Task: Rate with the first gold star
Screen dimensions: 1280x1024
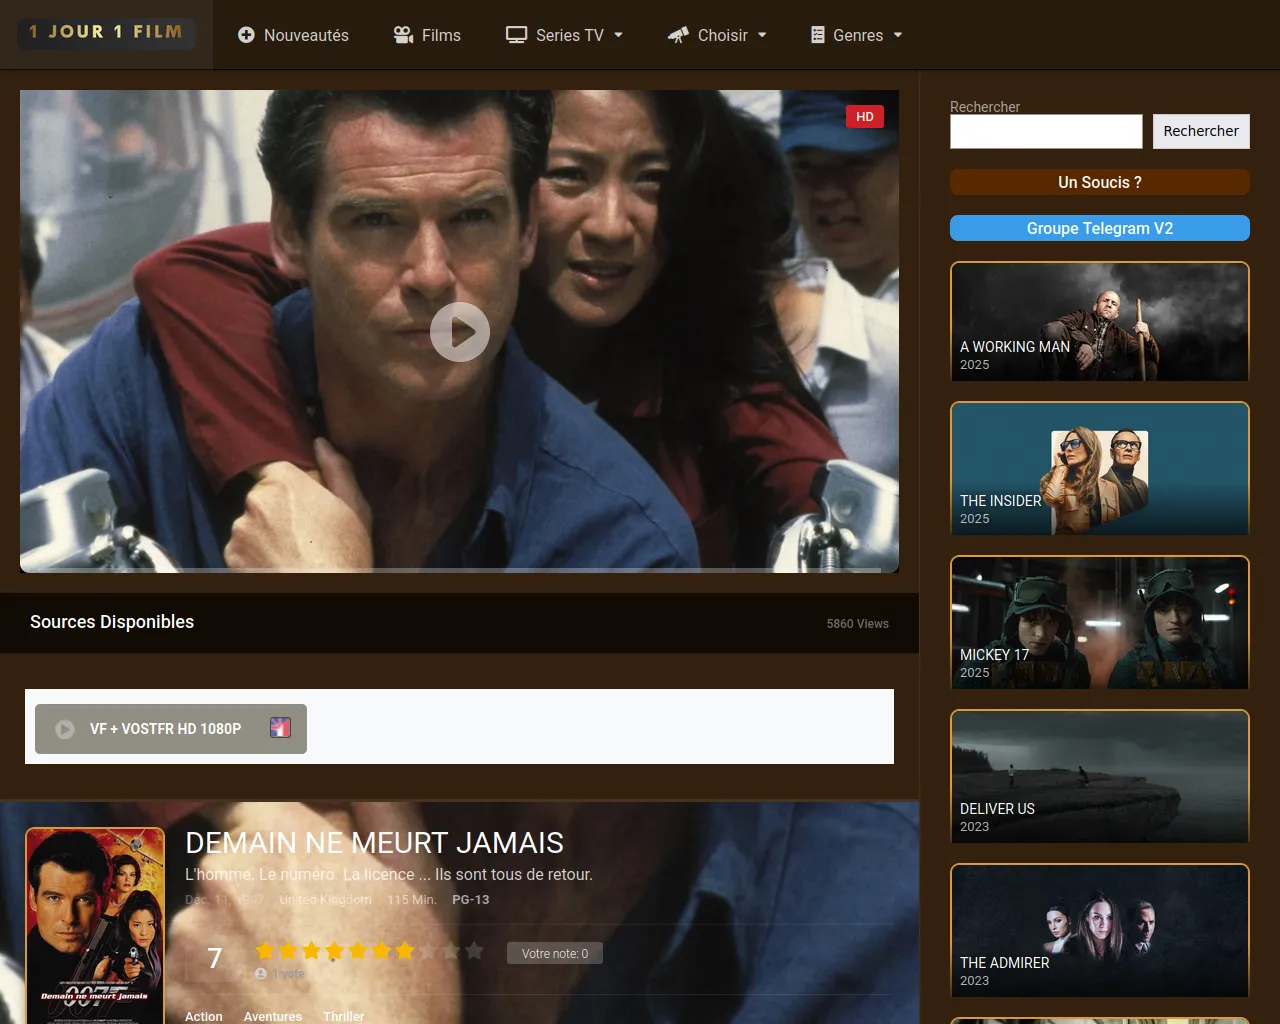Action: (265, 951)
